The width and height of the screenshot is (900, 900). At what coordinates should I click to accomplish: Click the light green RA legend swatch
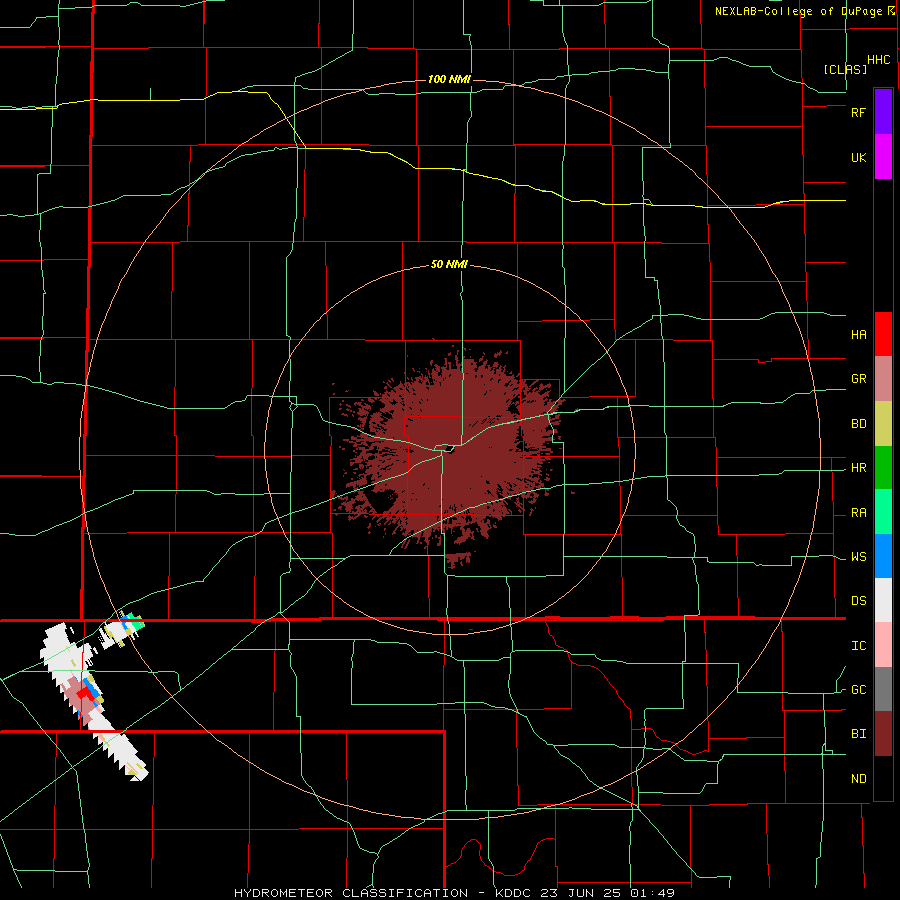883,512
